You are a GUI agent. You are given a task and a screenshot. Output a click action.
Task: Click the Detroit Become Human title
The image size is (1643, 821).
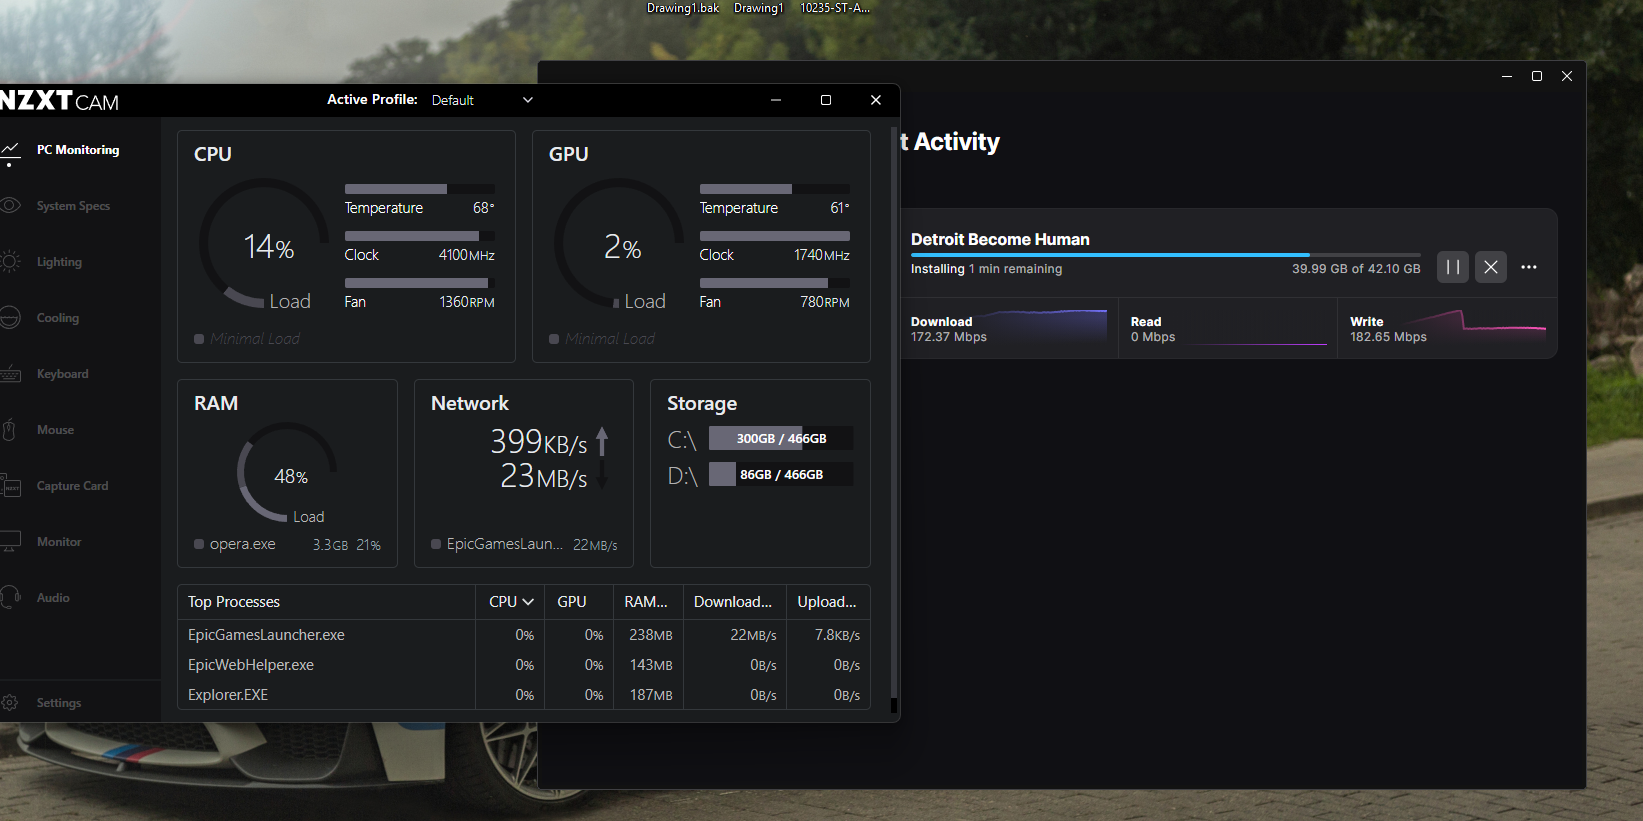pyautogui.click(x=1000, y=239)
